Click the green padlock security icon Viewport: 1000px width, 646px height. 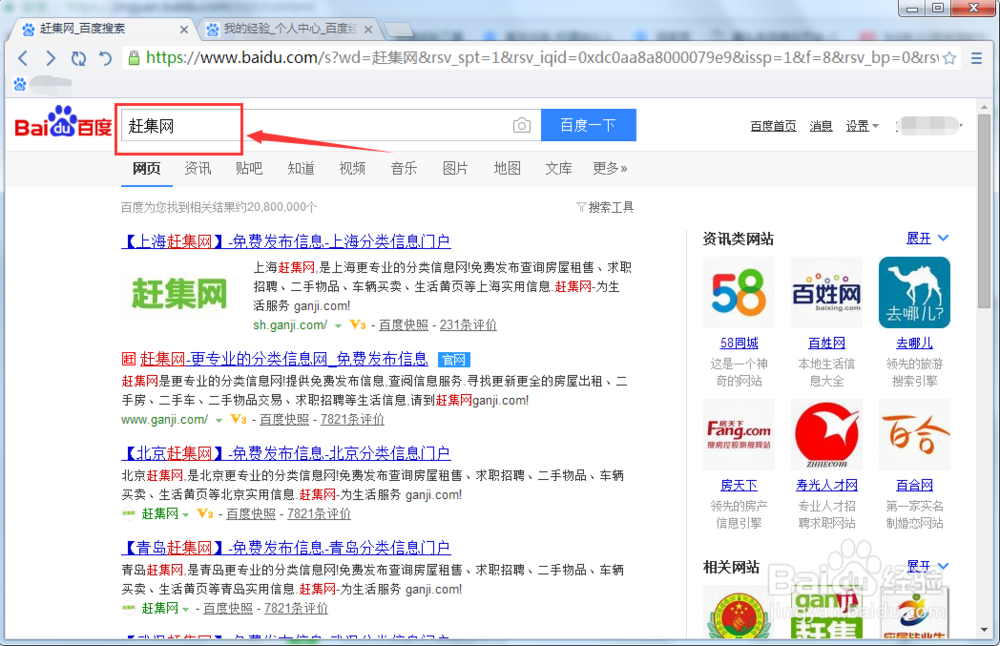tap(134, 58)
